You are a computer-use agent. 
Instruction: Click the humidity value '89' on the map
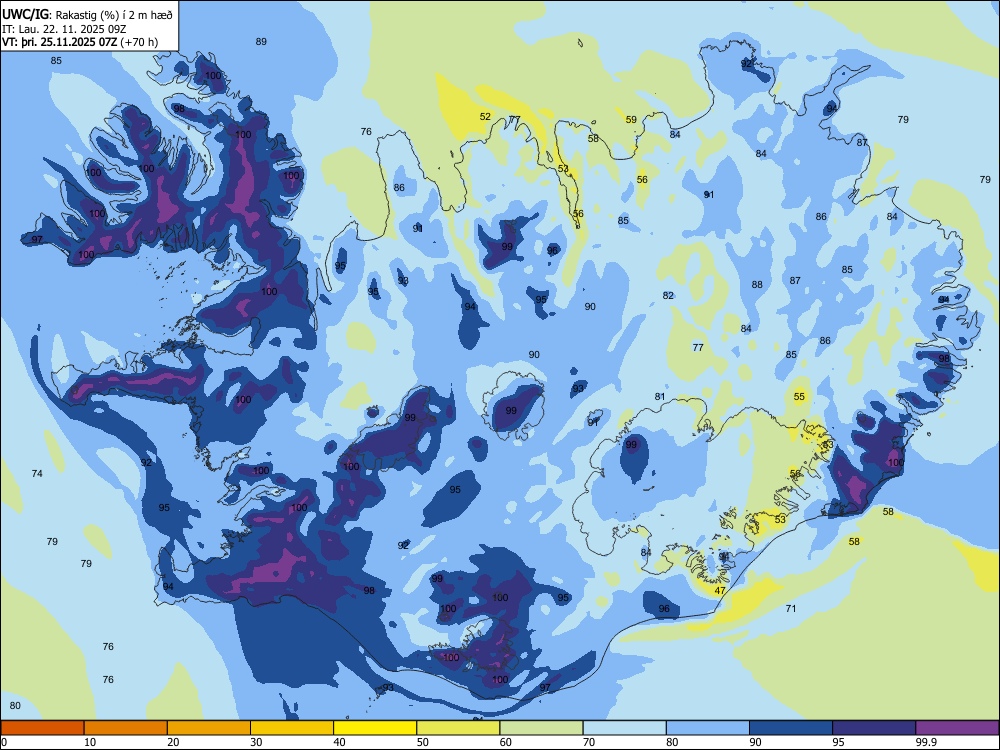[x=261, y=41]
